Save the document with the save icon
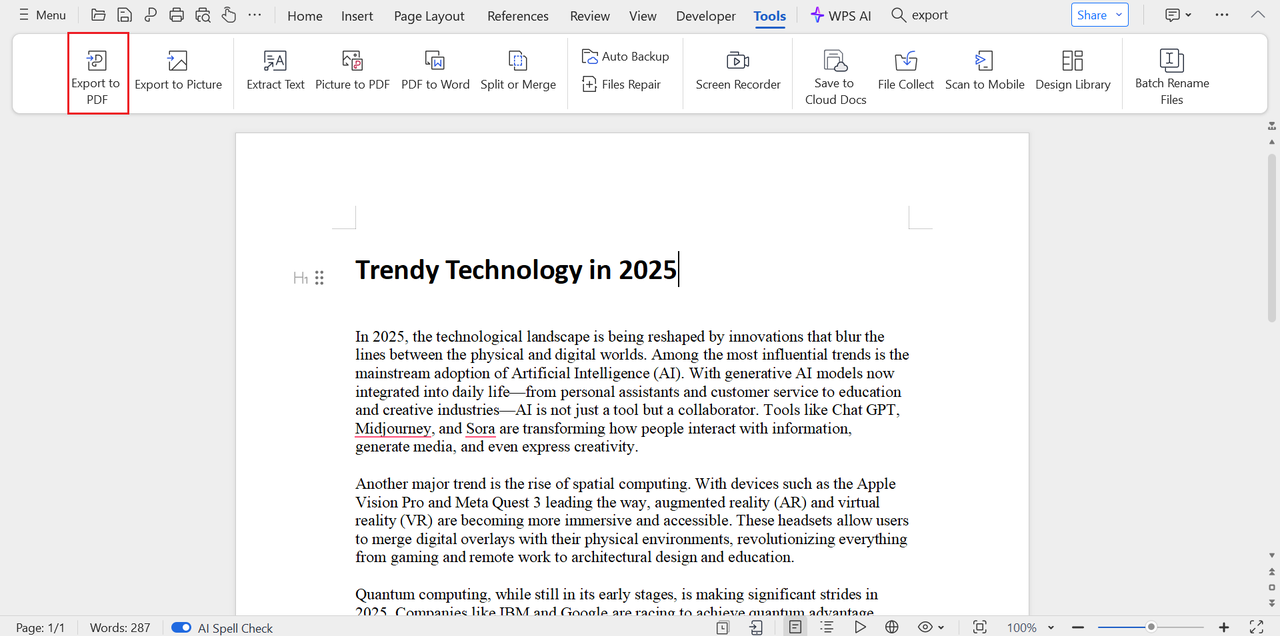The image size is (1280, 636). pyautogui.click(x=124, y=15)
